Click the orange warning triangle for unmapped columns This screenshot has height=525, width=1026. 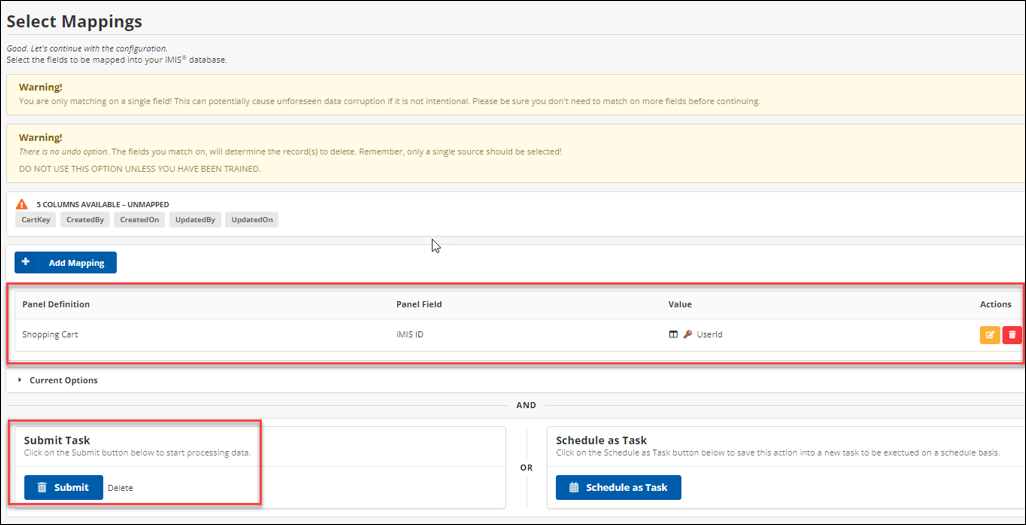coord(22,204)
